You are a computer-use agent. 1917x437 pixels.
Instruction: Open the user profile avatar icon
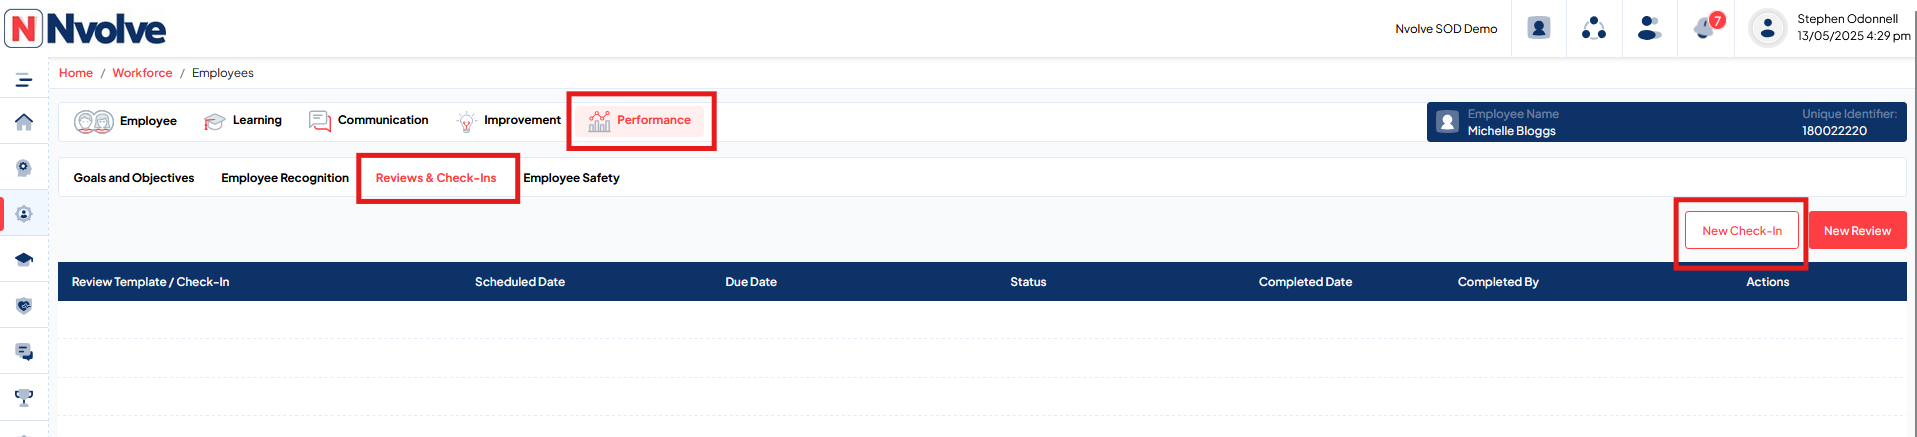(x=1767, y=28)
